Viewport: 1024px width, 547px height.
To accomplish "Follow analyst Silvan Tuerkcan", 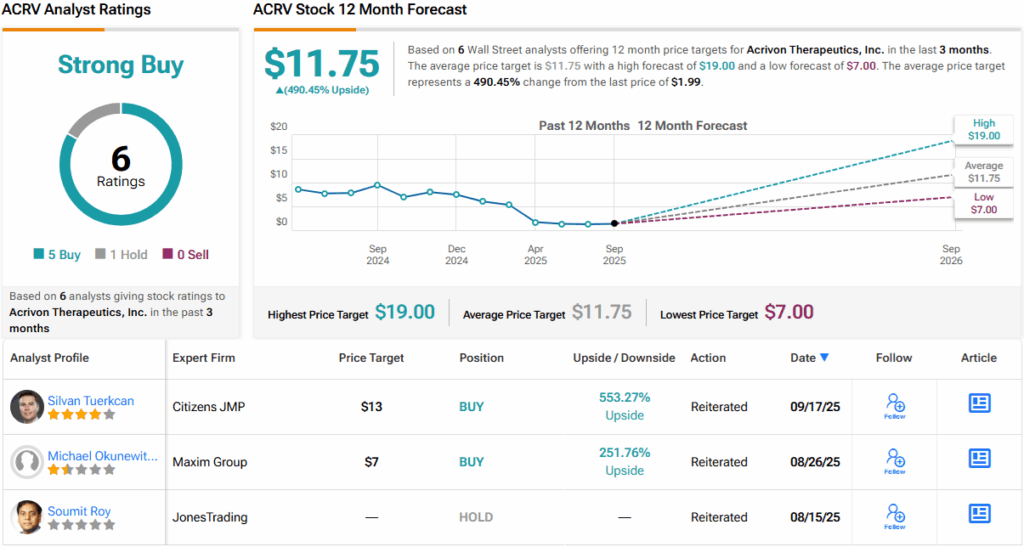I will [x=895, y=404].
